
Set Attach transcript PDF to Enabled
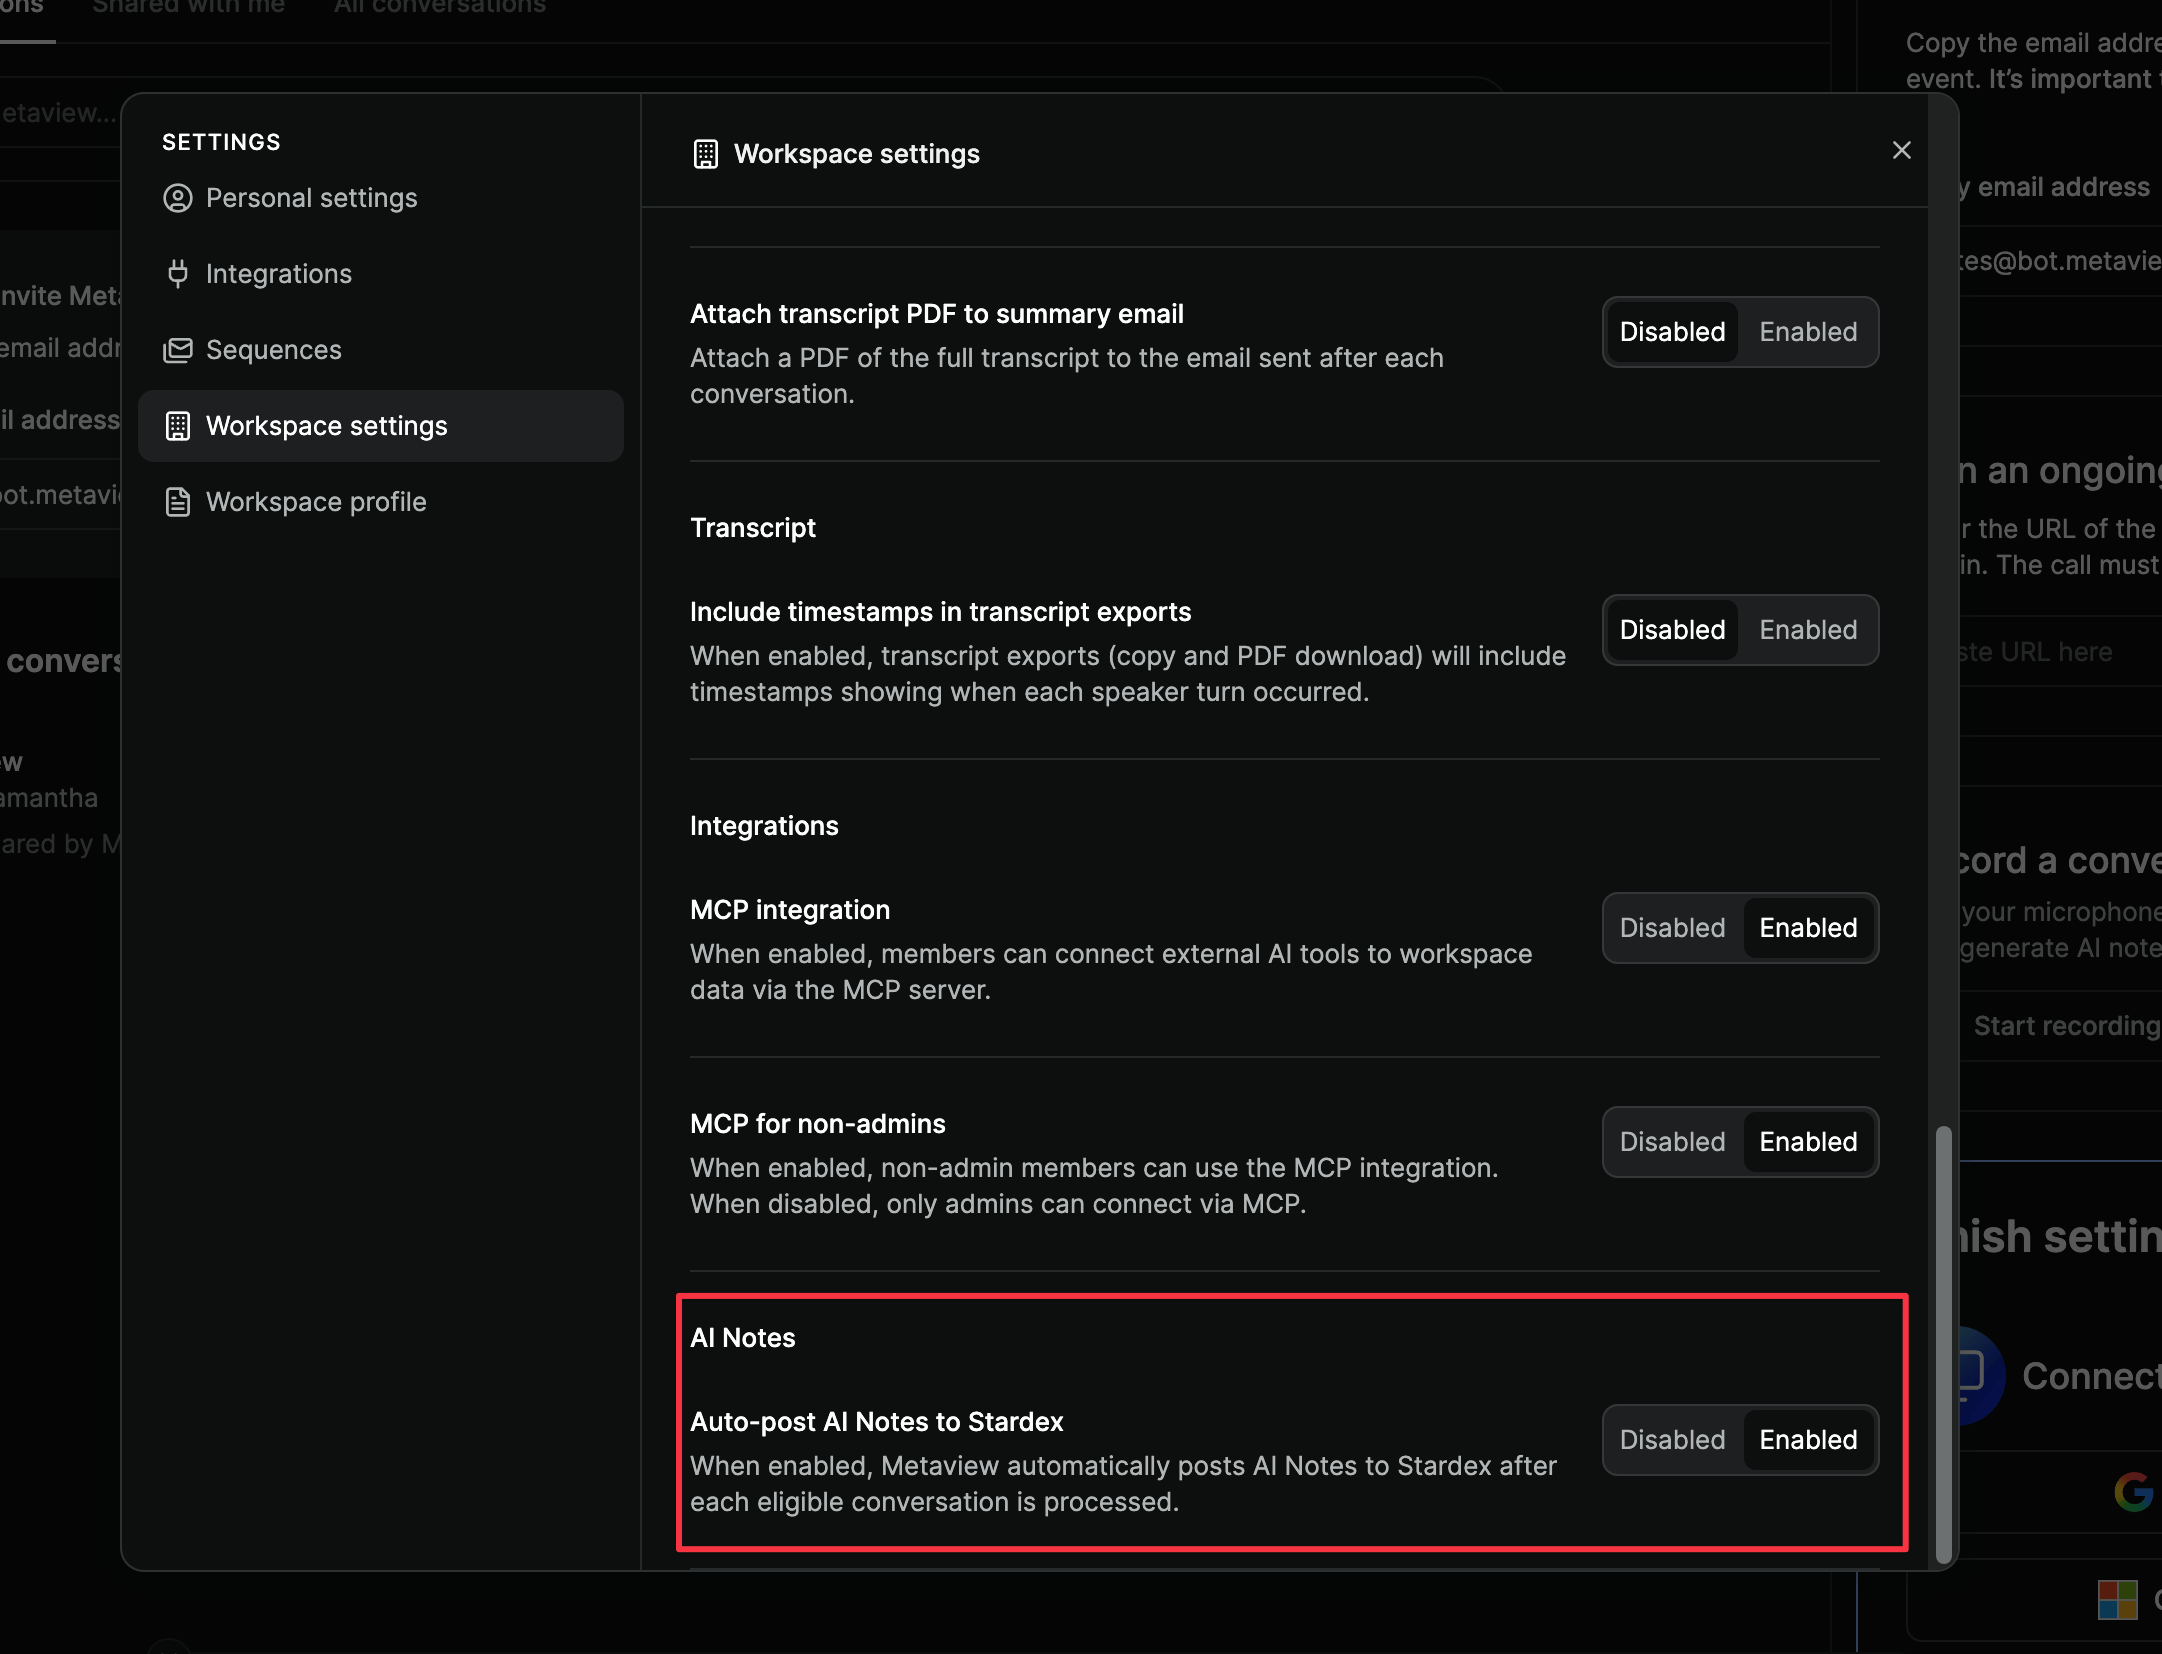(1808, 332)
